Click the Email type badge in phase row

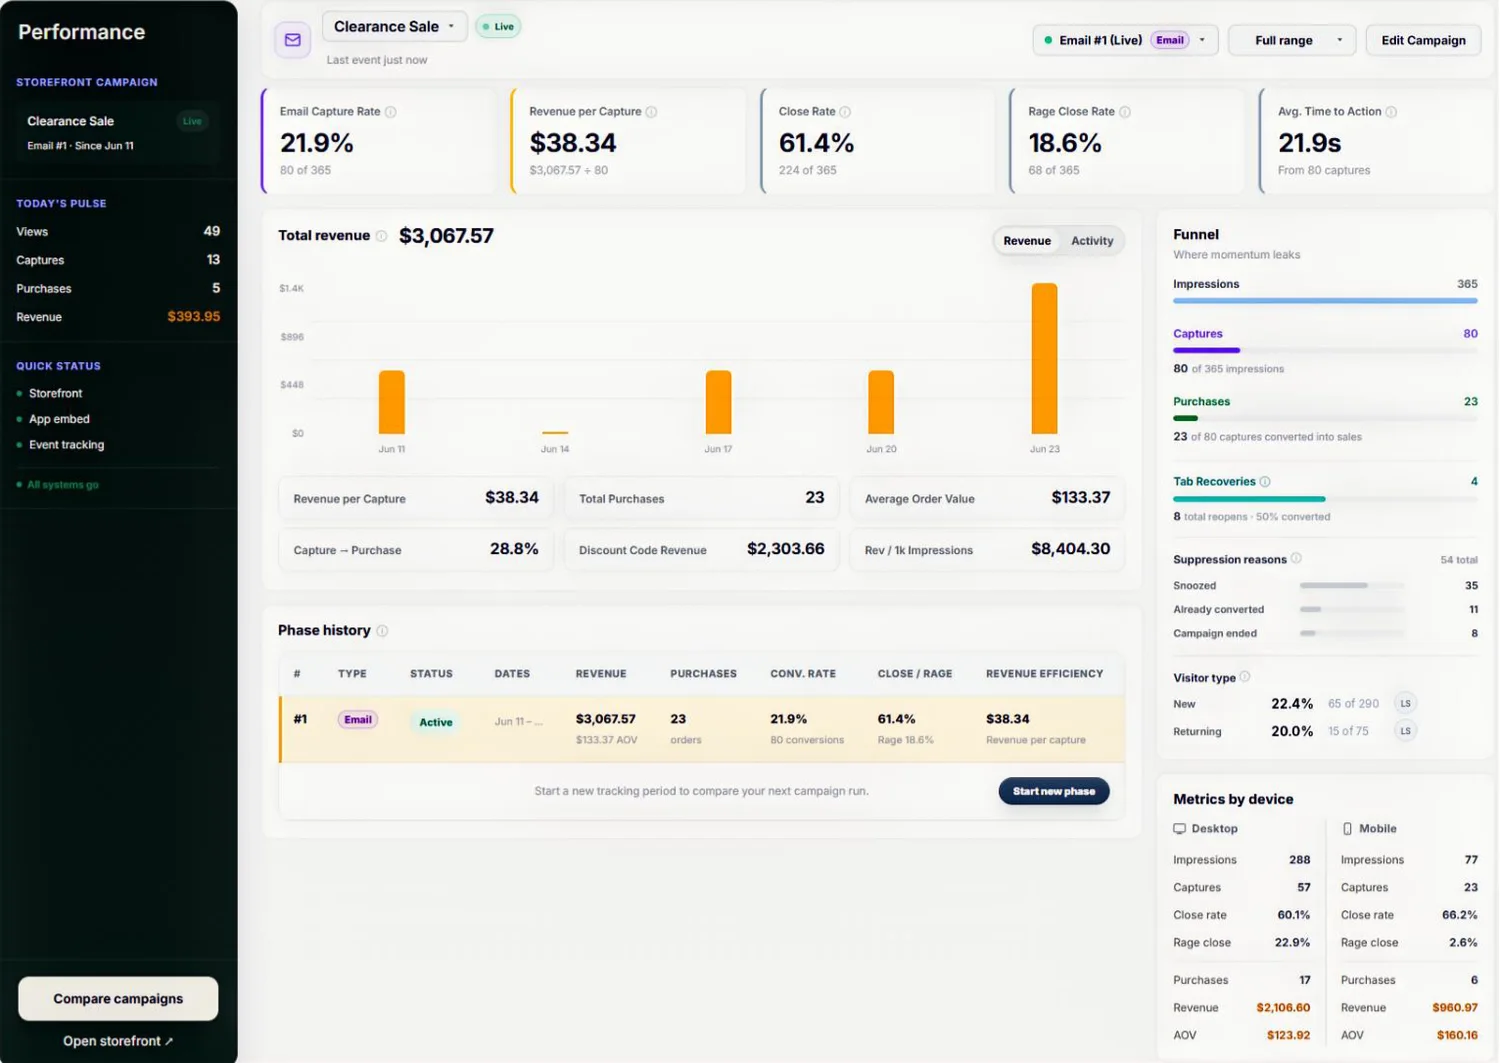[x=357, y=720]
